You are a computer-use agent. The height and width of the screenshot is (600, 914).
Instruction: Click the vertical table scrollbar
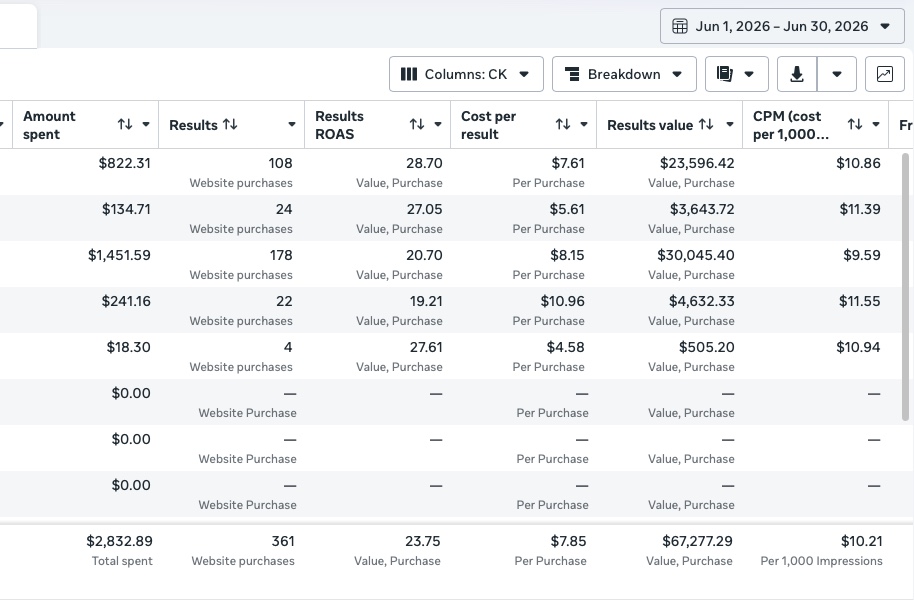coord(905,286)
